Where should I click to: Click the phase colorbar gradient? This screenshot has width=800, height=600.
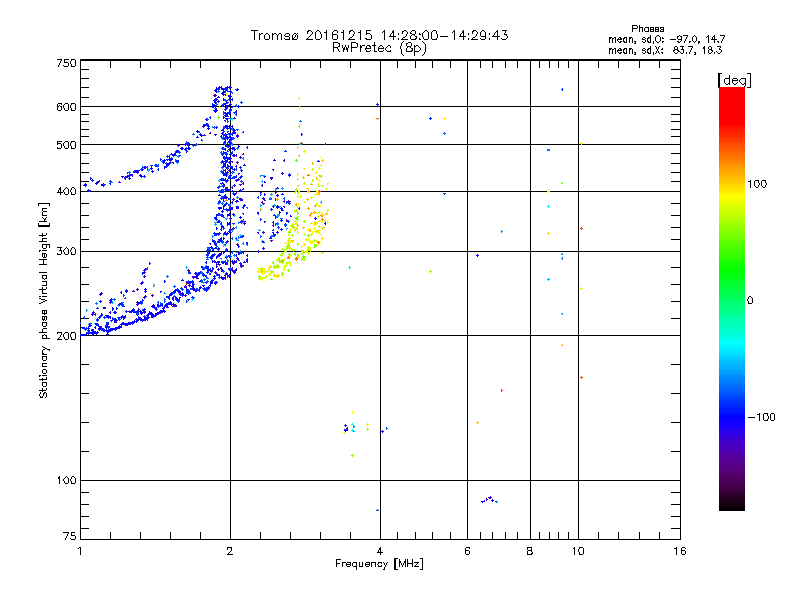click(x=732, y=299)
